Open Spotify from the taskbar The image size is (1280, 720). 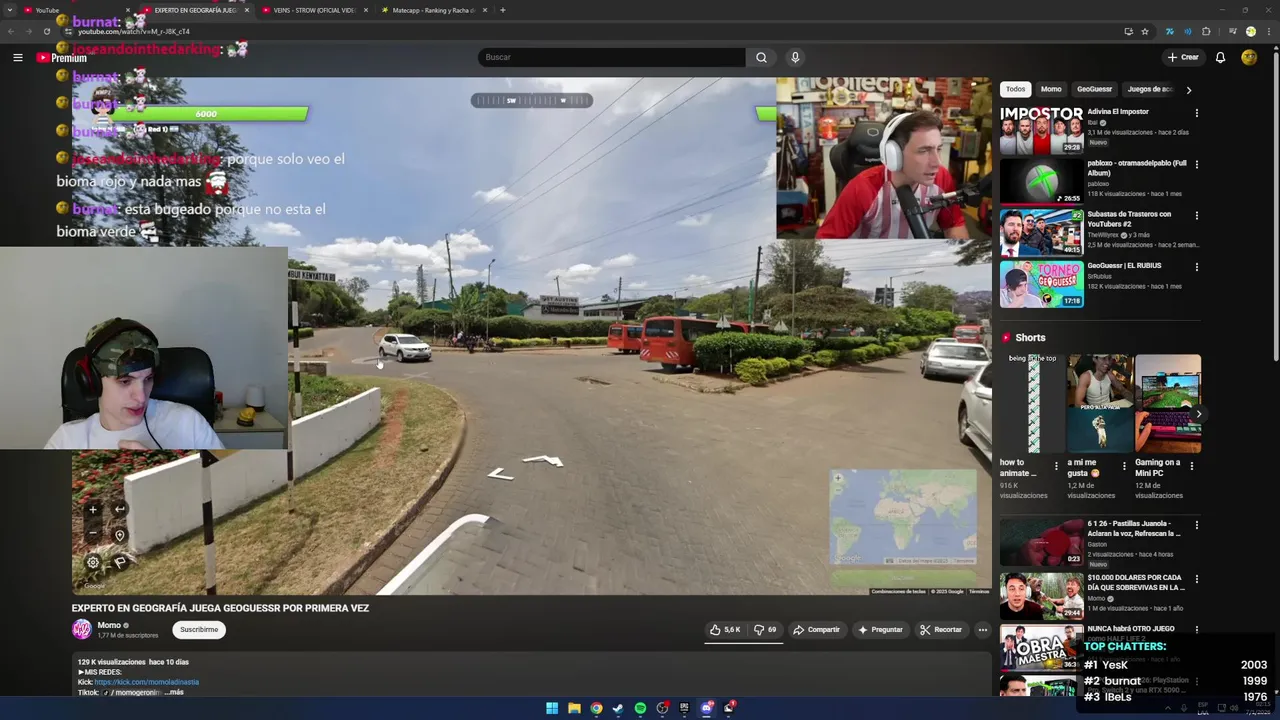click(640, 708)
